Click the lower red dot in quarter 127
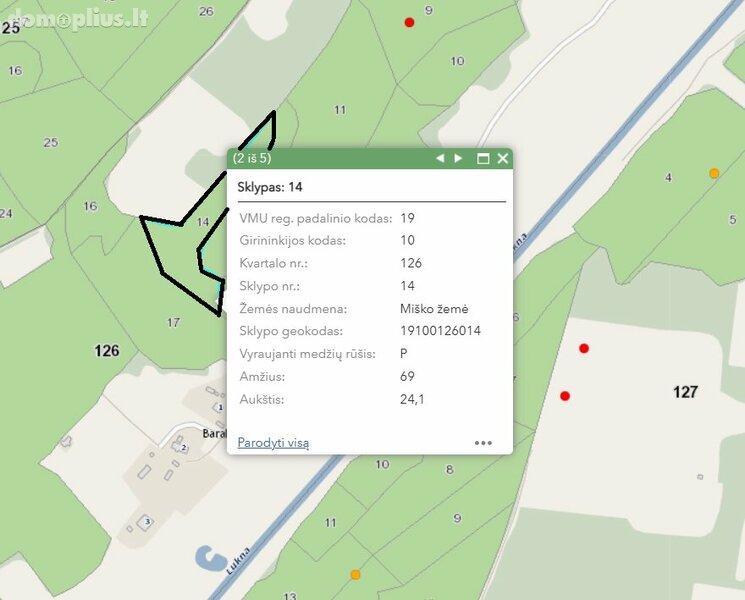 tap(565, 396)
